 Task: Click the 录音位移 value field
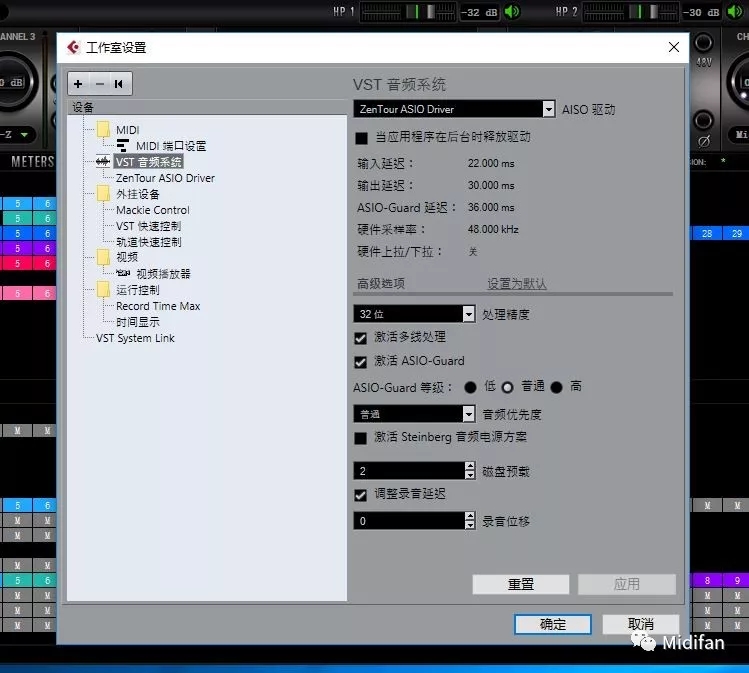(x=408, y=521)
